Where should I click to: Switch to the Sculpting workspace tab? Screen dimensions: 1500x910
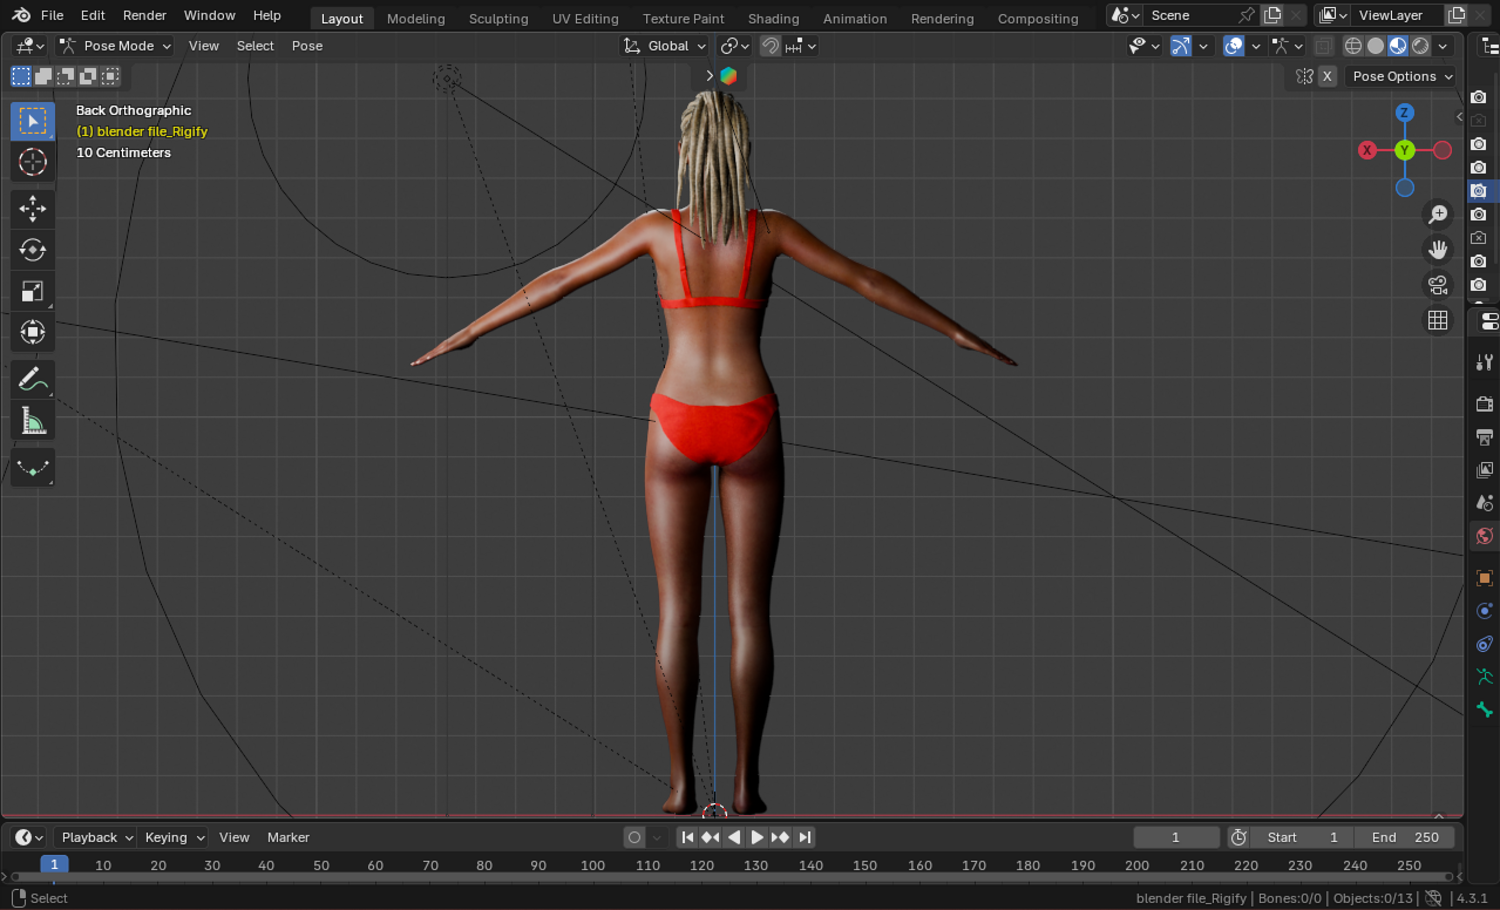[x=499, y=18]
